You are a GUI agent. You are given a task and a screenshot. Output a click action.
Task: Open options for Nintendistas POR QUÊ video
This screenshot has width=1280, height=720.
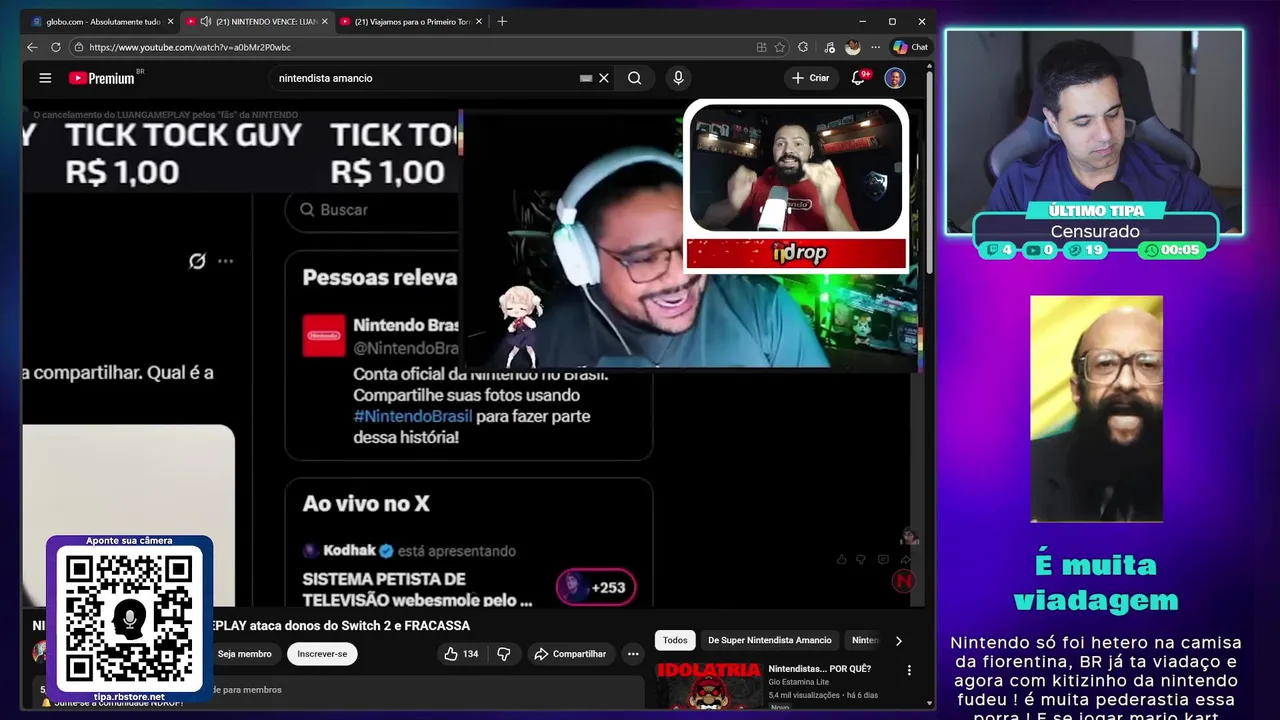[909, 670]
